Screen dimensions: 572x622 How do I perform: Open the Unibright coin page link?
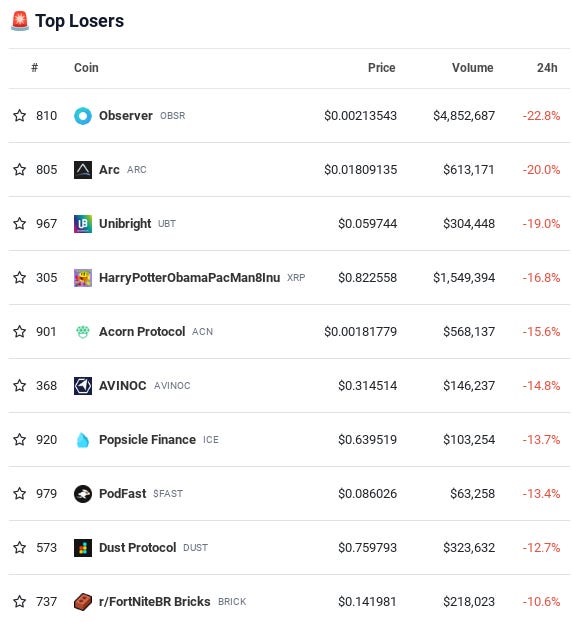pyautogui.click(x=125, y=224)
